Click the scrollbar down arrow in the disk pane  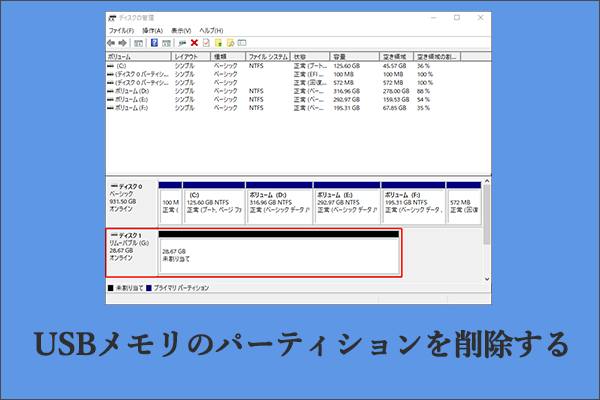pyautogui.click(x=487, y=279)
